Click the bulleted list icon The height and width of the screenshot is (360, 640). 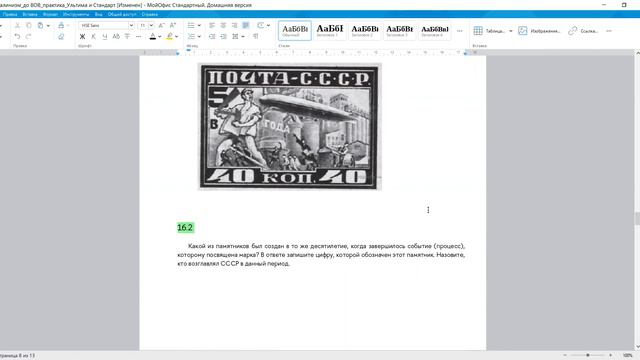[191, 25]
